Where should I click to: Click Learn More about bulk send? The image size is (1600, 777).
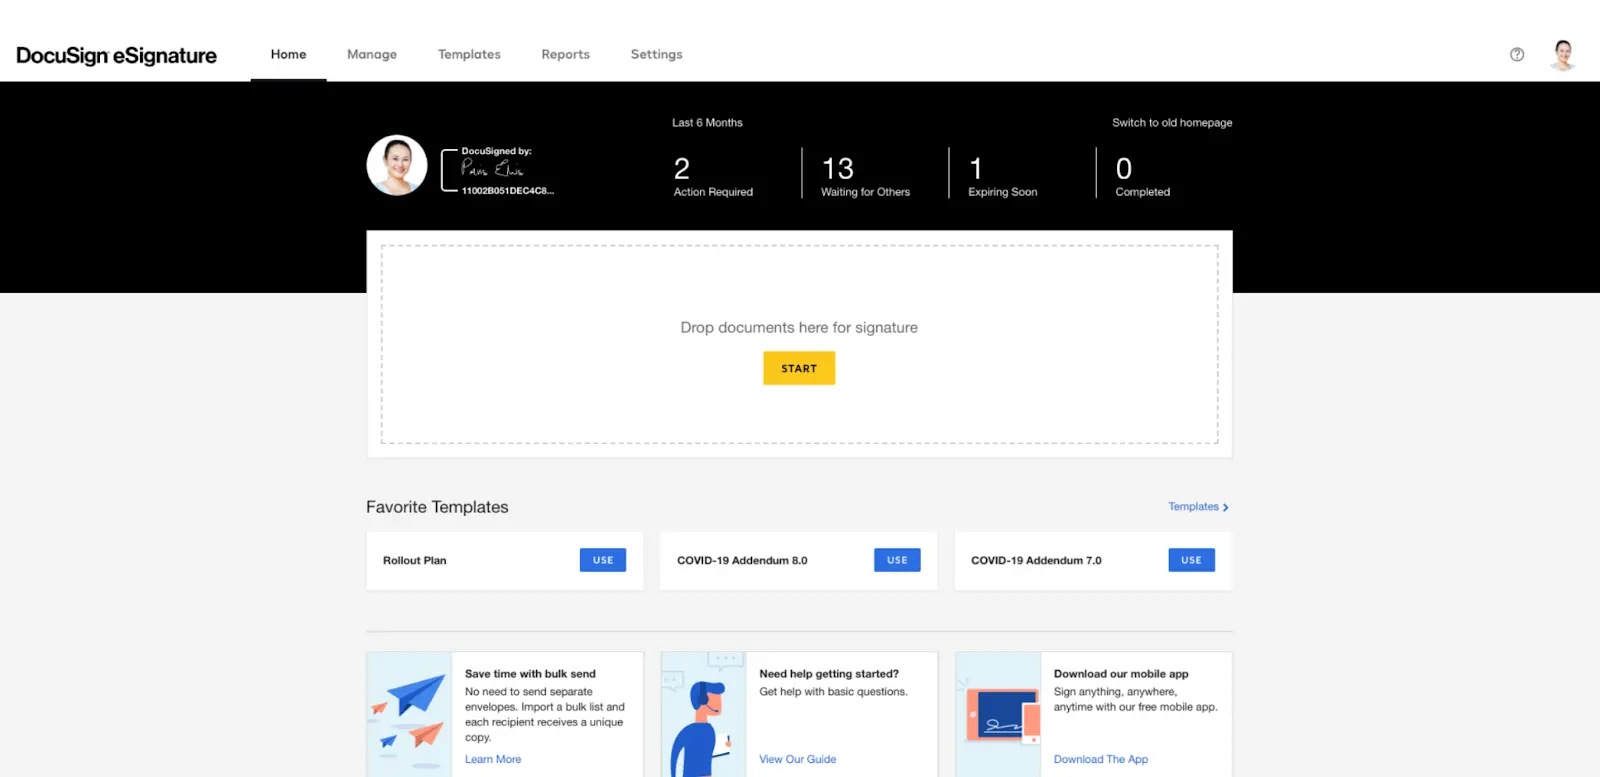click(x=493, y=759)
